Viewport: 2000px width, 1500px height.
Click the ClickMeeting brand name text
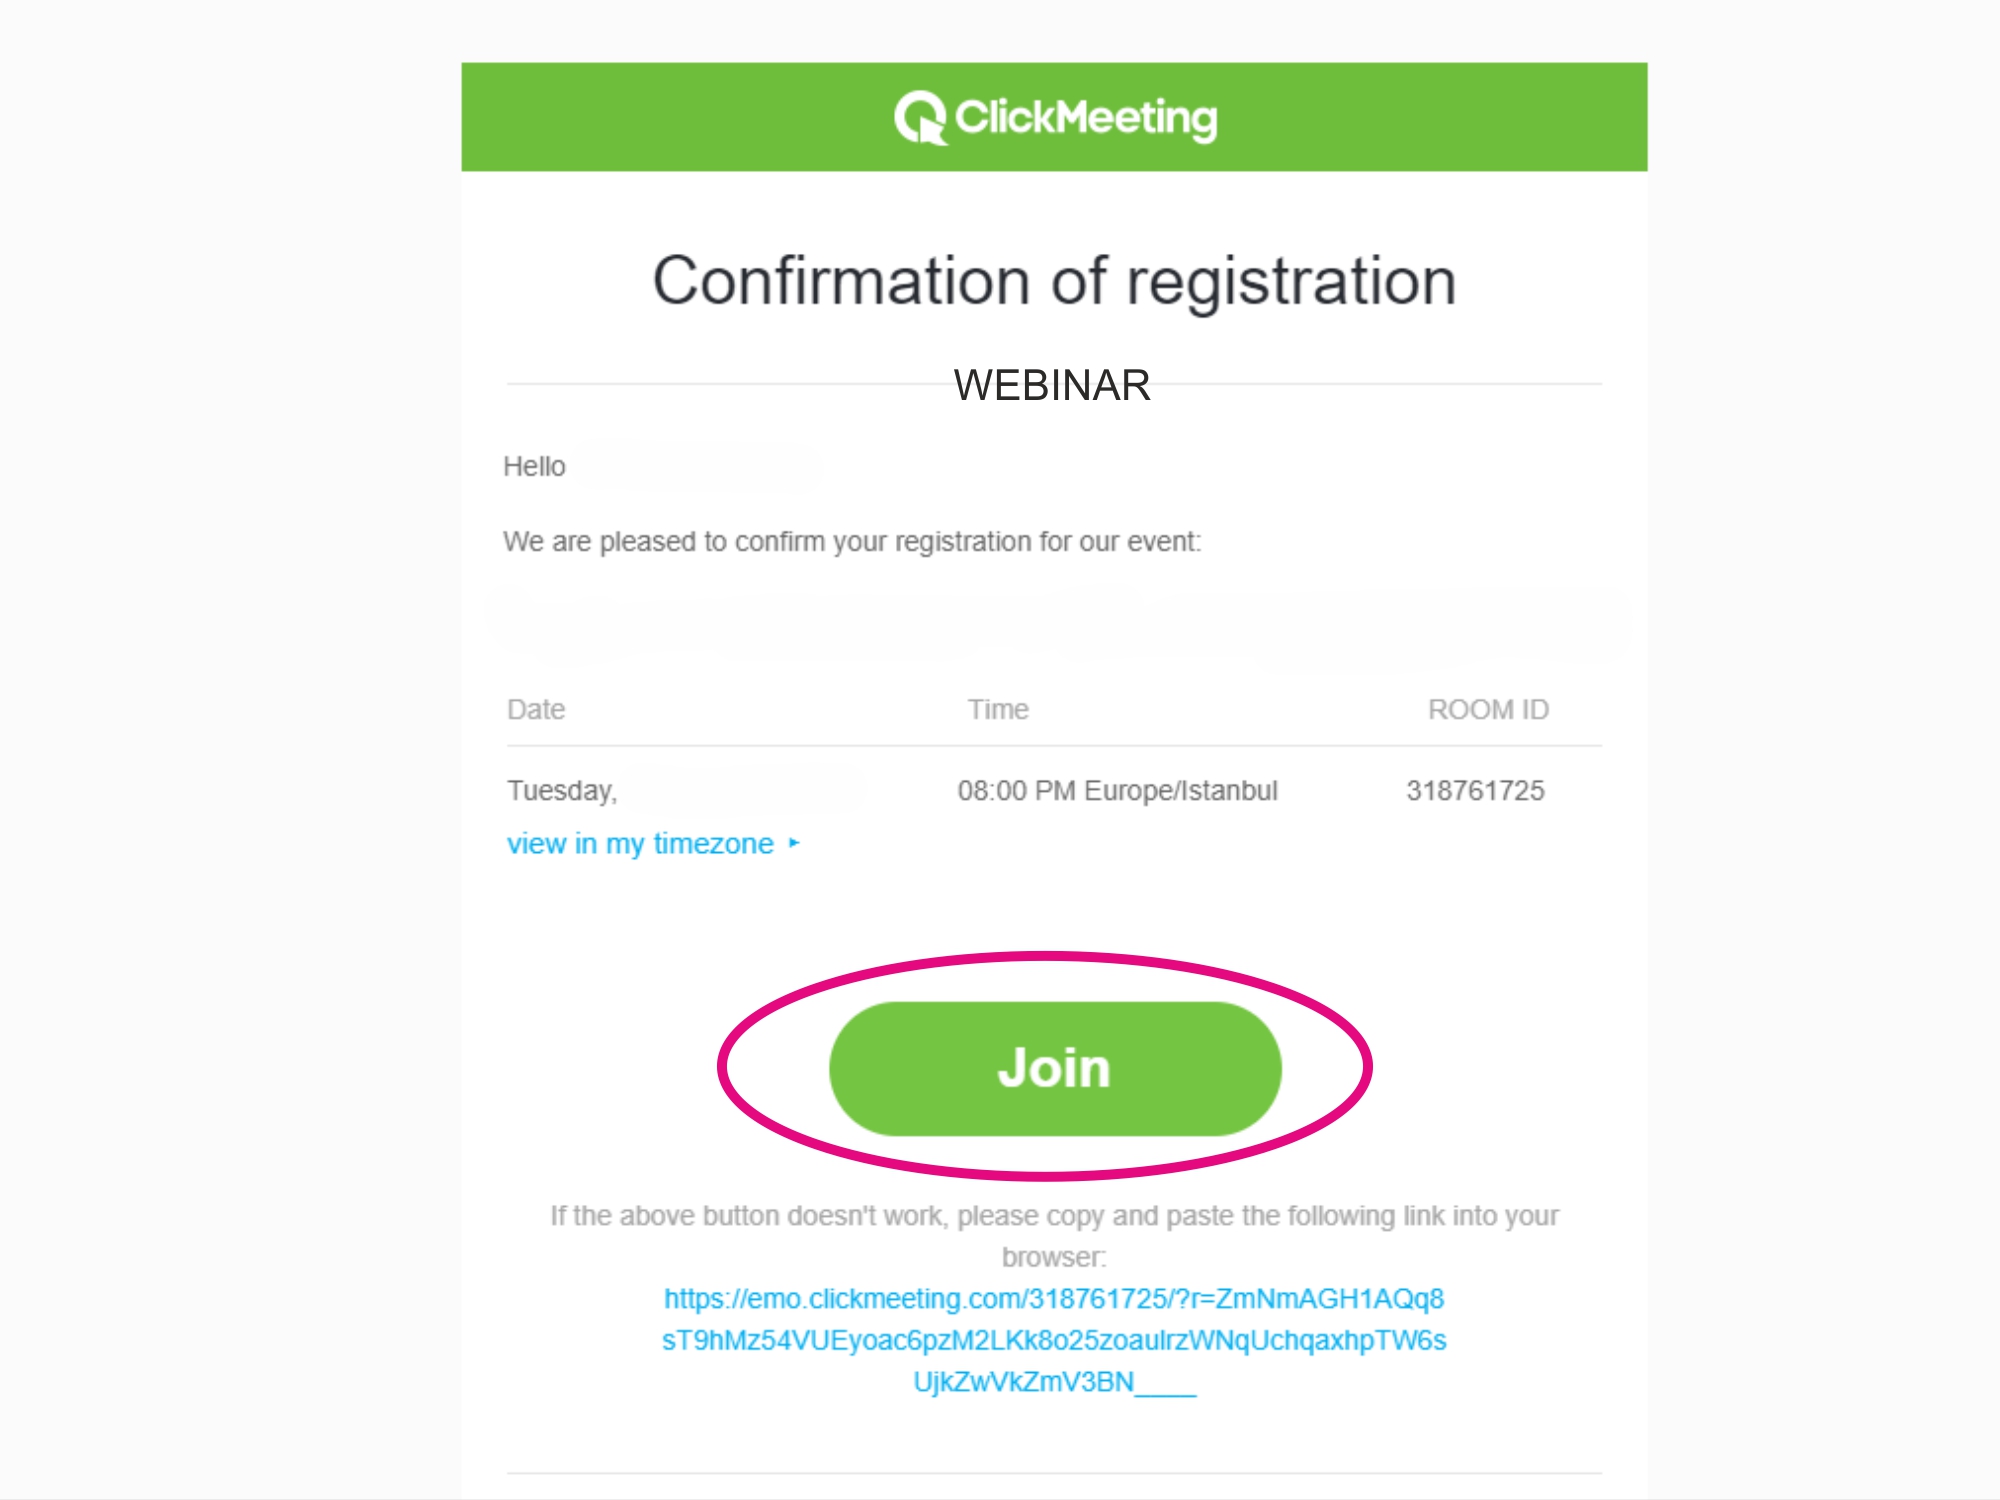[x=1086, y=118]
